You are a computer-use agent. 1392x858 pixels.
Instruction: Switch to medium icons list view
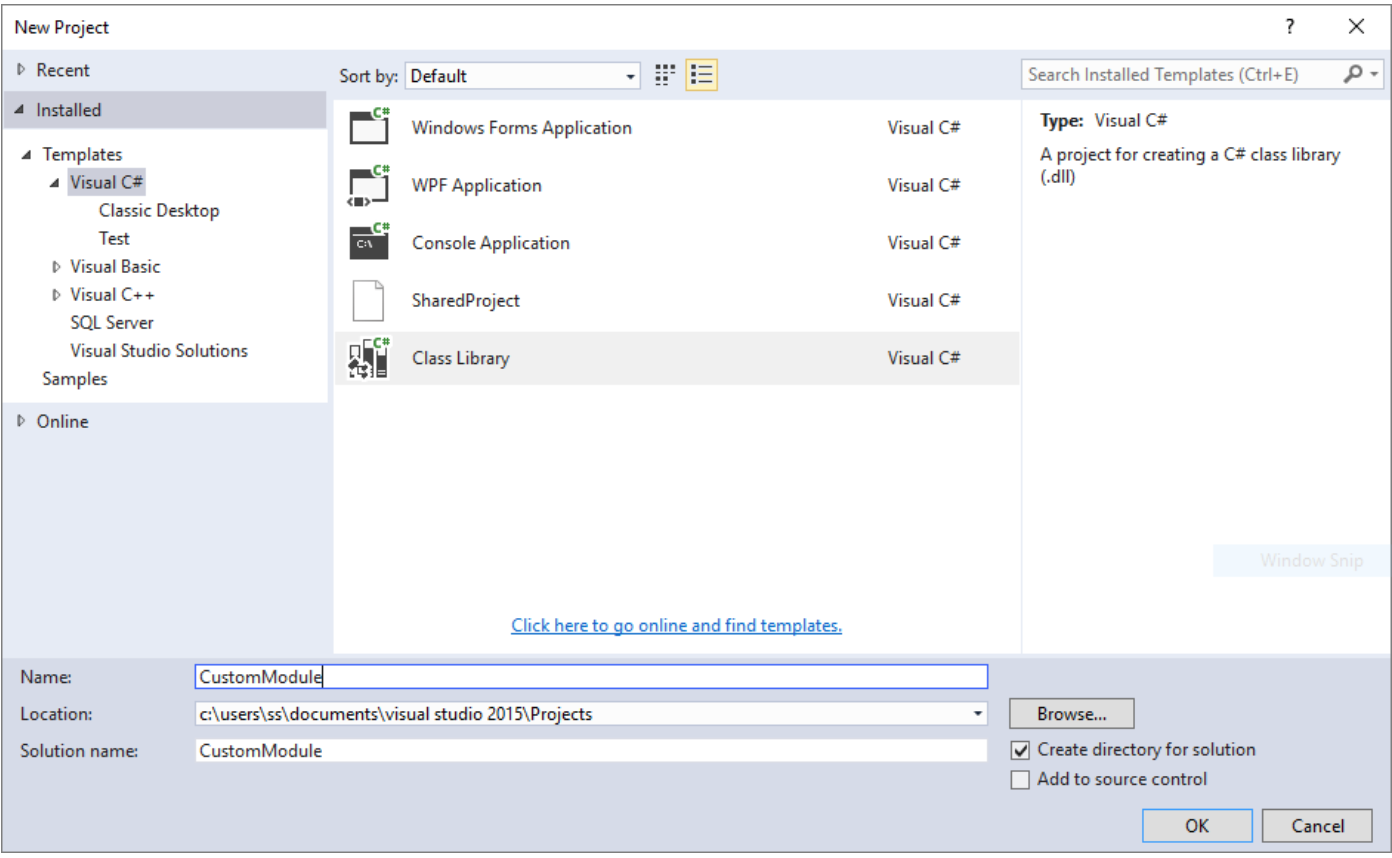(x=702, y=75)
